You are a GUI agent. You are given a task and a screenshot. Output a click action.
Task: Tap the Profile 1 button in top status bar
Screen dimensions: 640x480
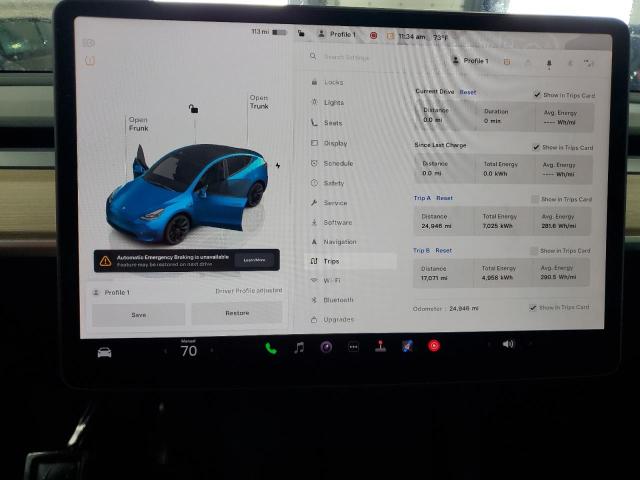(x=337, y=34)
